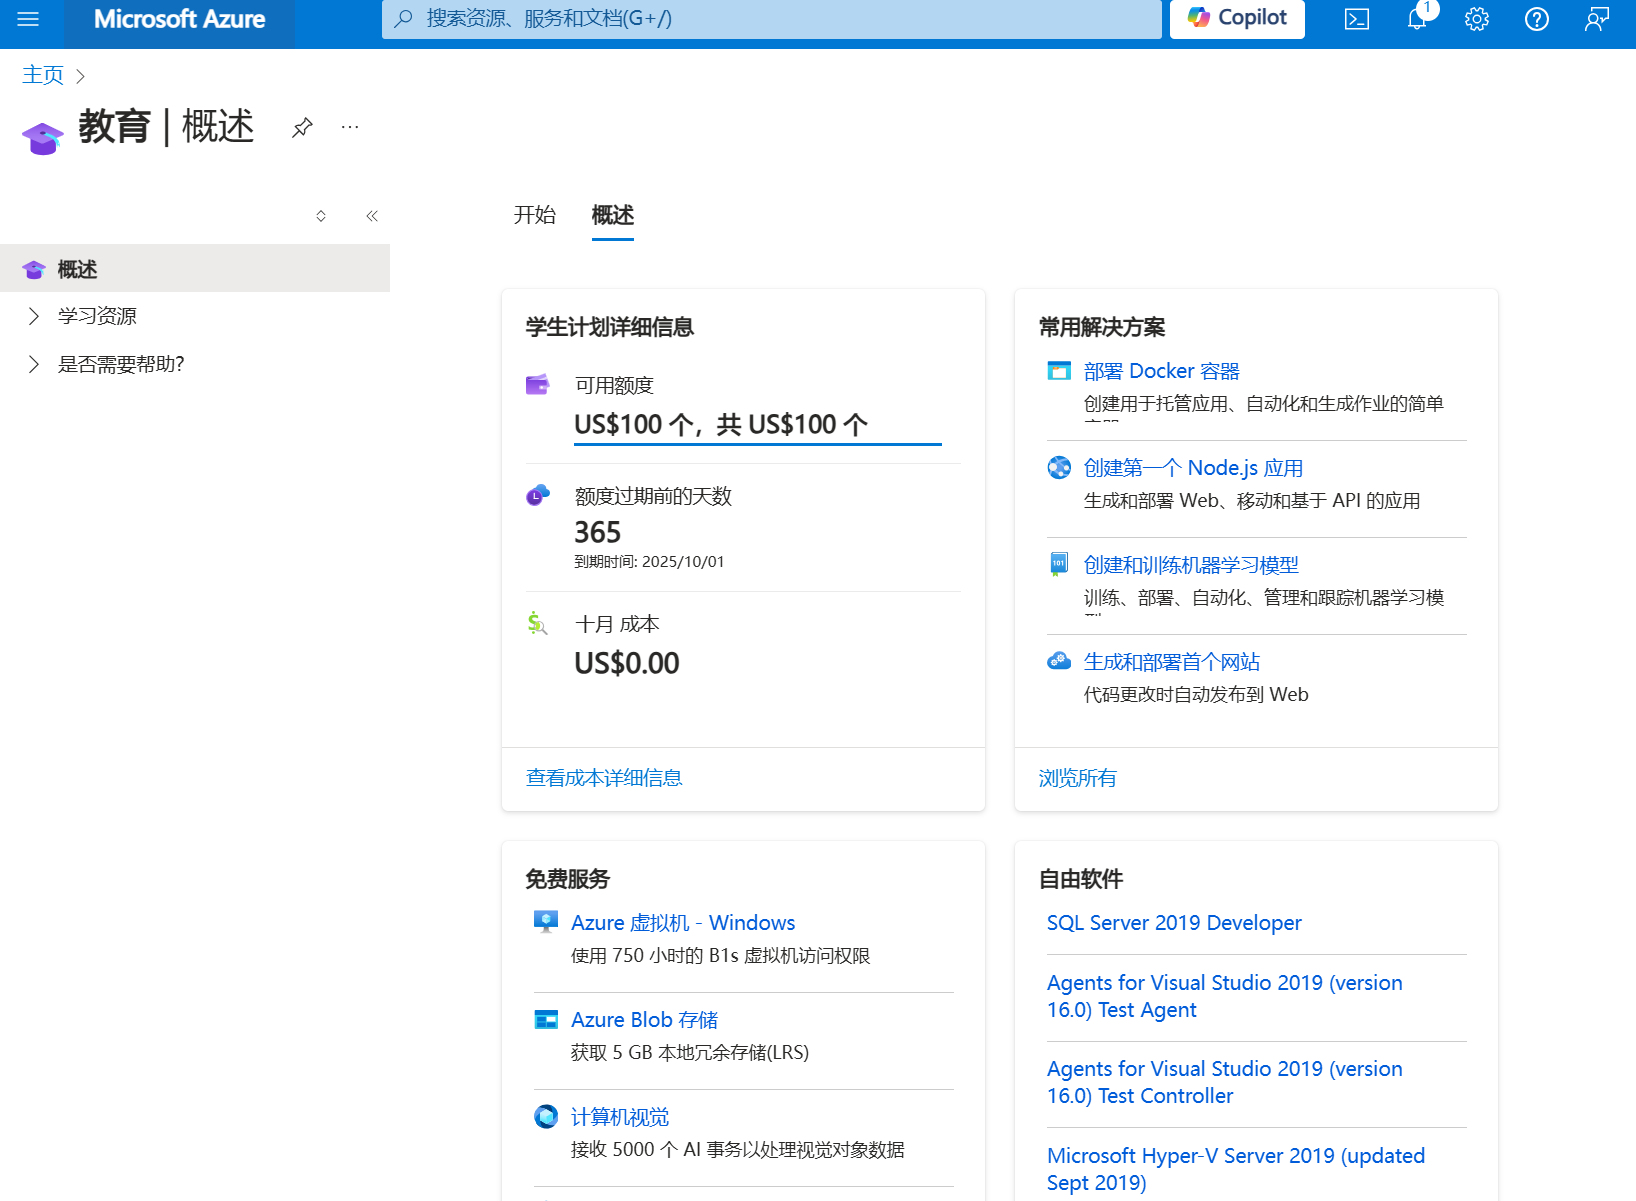Pin the 教育 overview page
This screenshot has height=1201, width=1636.
pyautogui.click(x=302, y=127)
